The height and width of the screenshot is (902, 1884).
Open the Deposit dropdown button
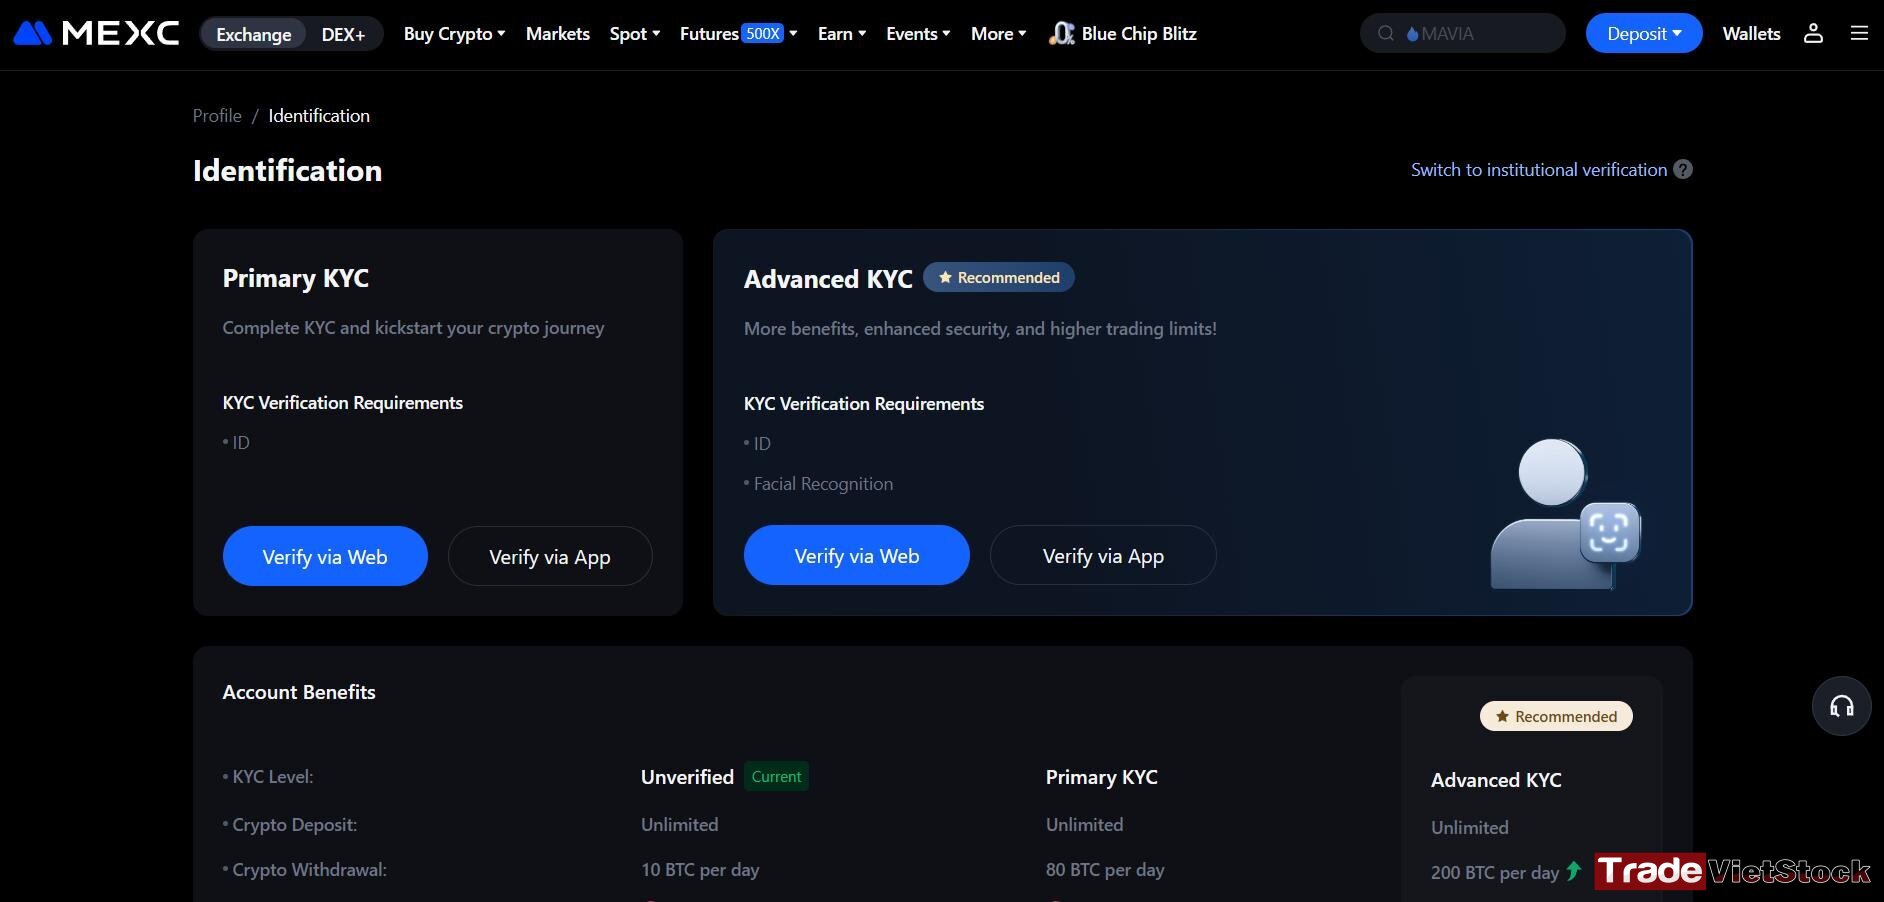point(1644,33)
